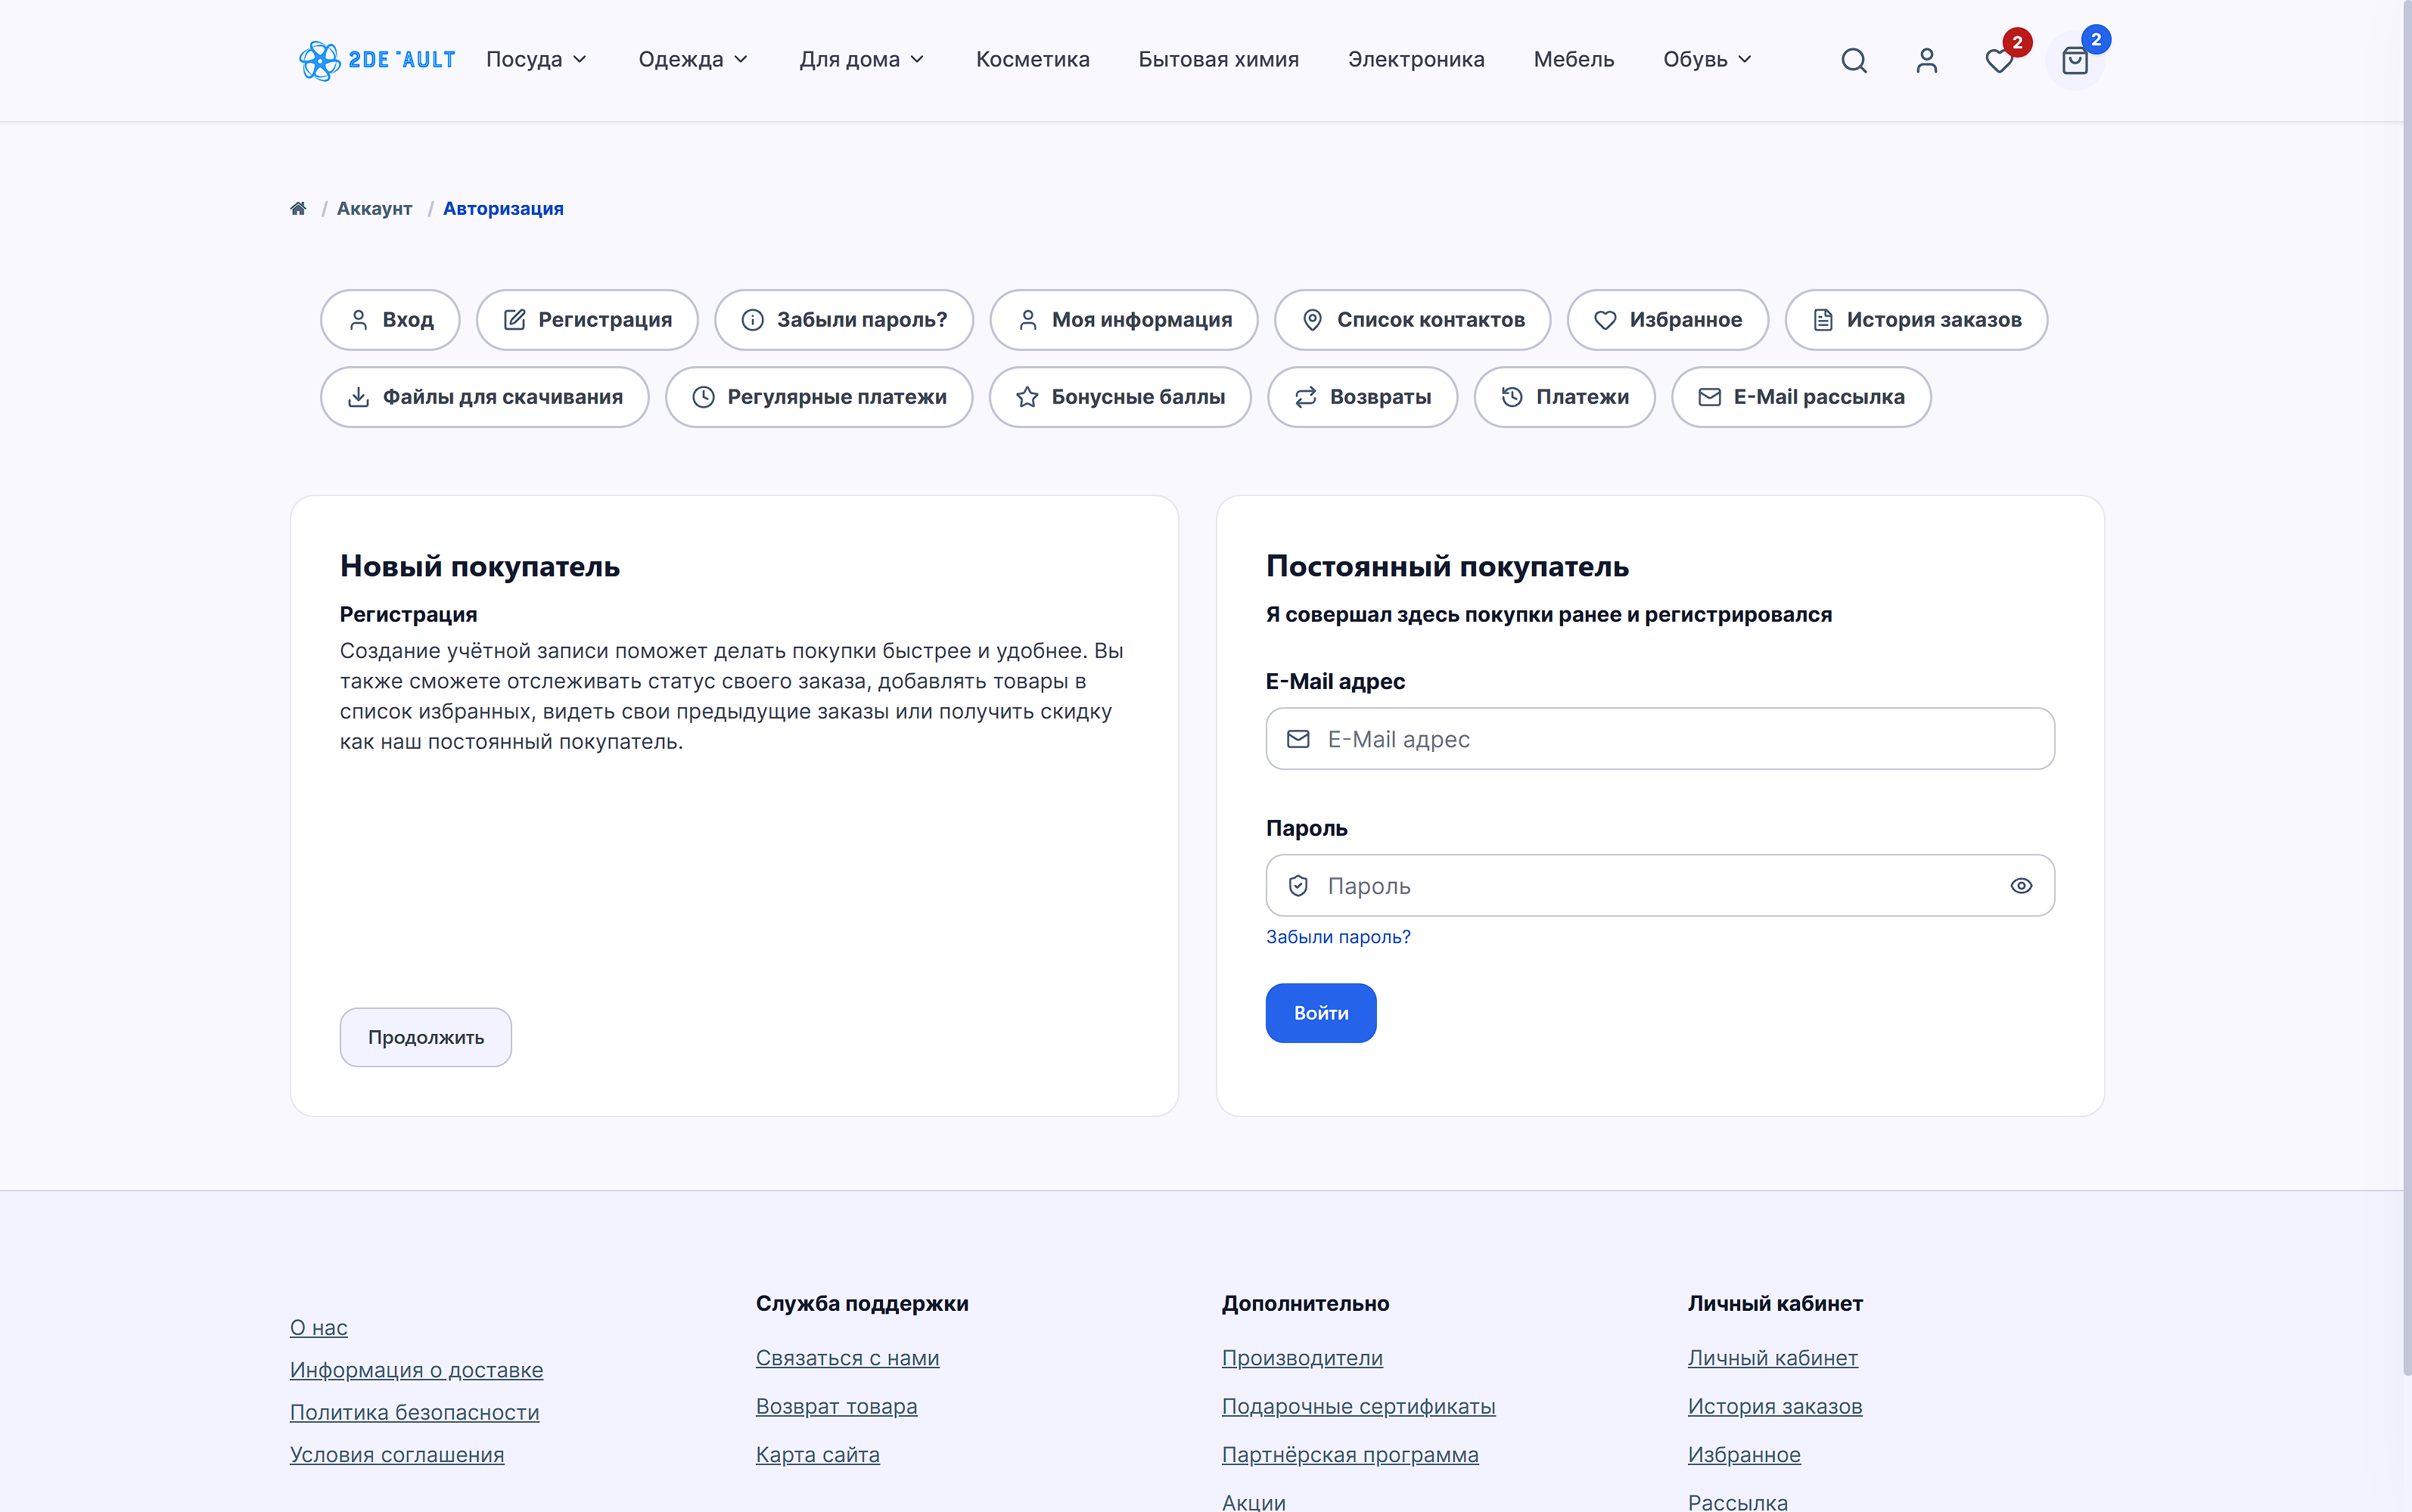Open the user account icon in header
Image resolution: width=2412 pixels, height=1512 pixels.
1926,61
